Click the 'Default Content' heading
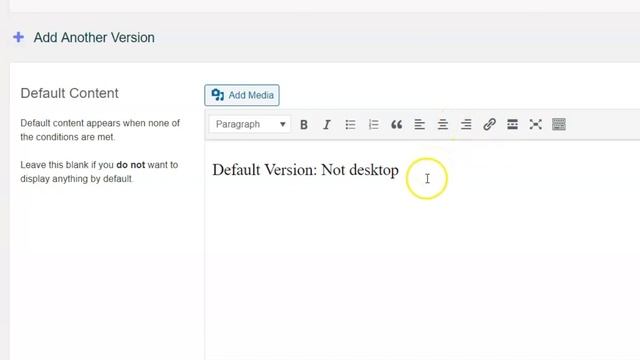640x360 pixels. (69, 93)
